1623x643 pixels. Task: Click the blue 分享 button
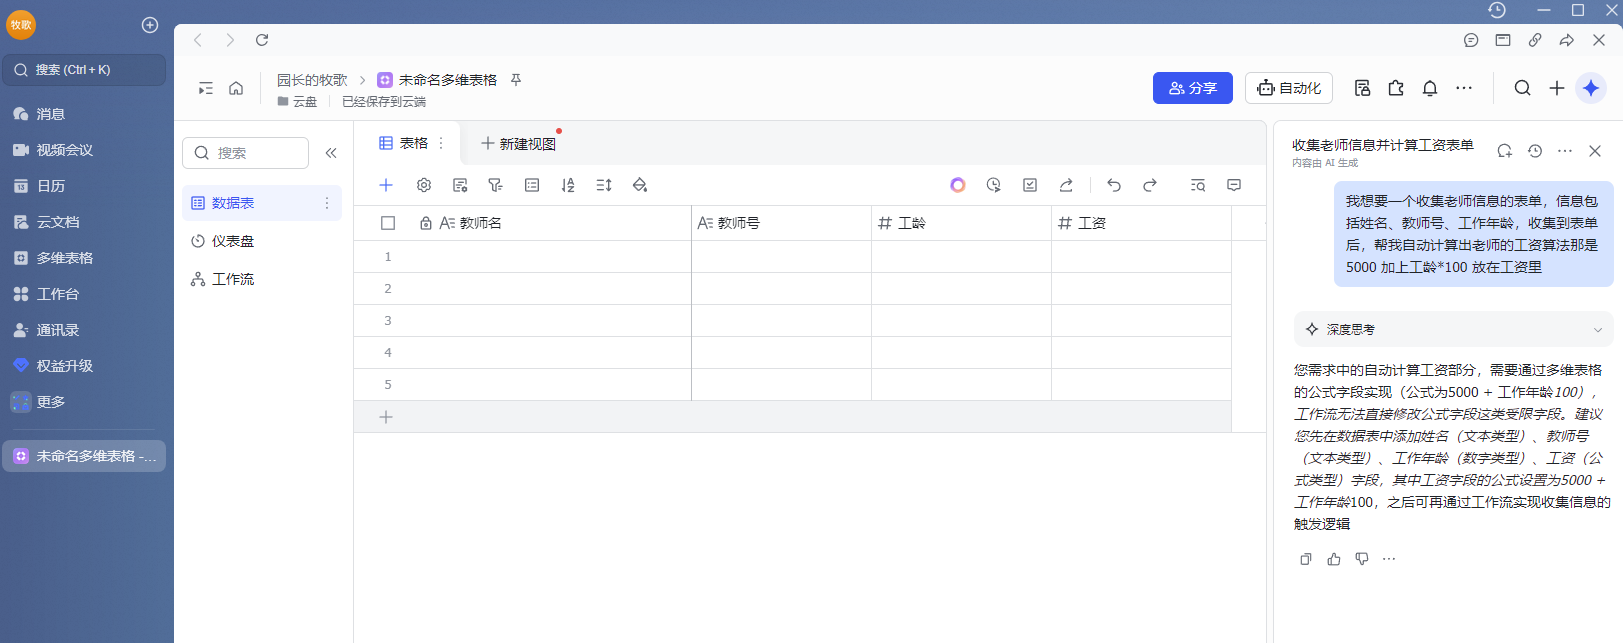[x=1192, y=88]
